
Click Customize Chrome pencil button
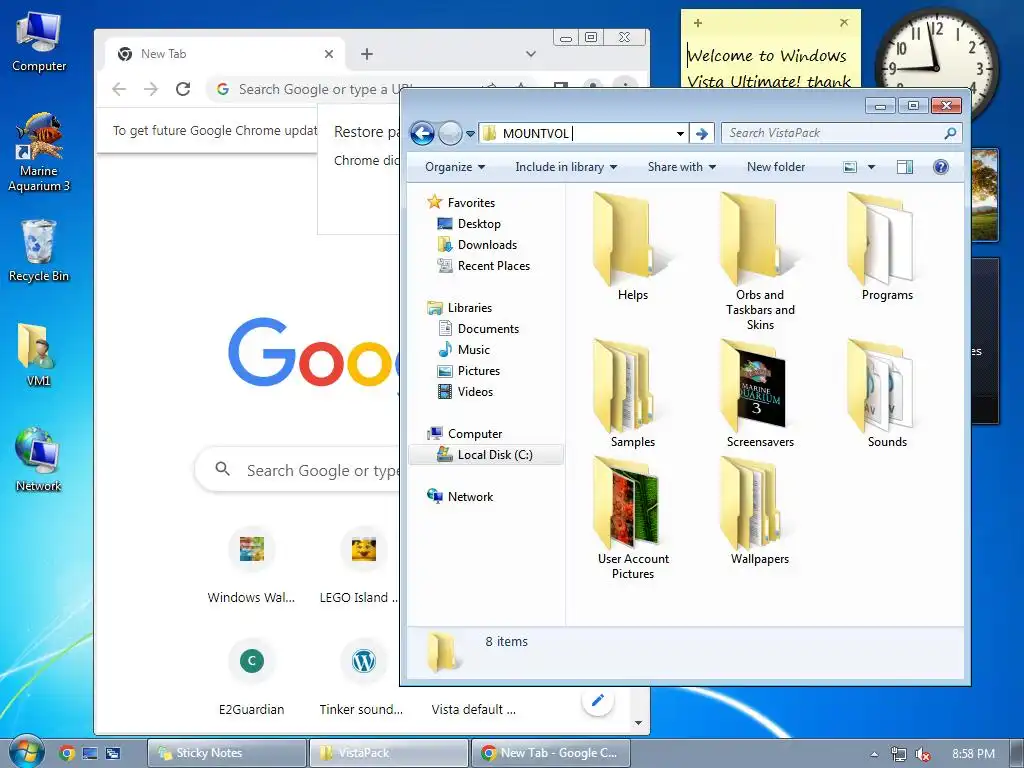(x=597, y=701)
